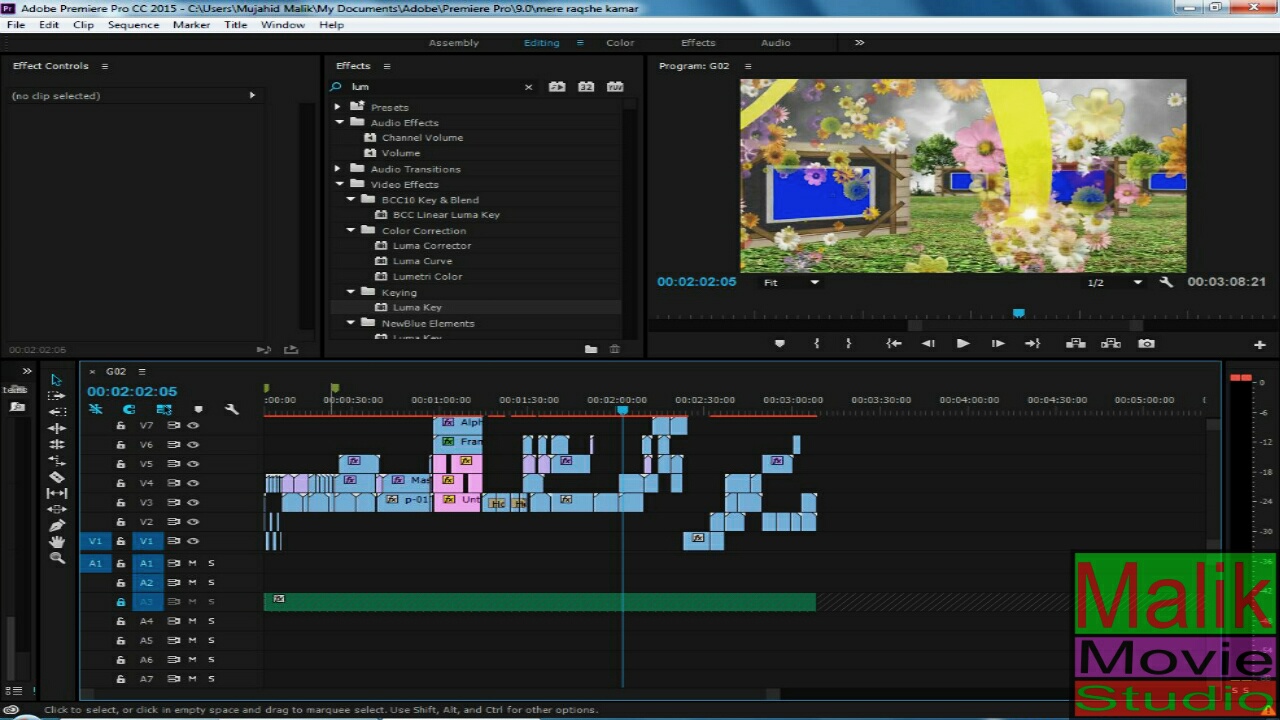Open Program monitor button editor plus

click(x=1259, y=344)
